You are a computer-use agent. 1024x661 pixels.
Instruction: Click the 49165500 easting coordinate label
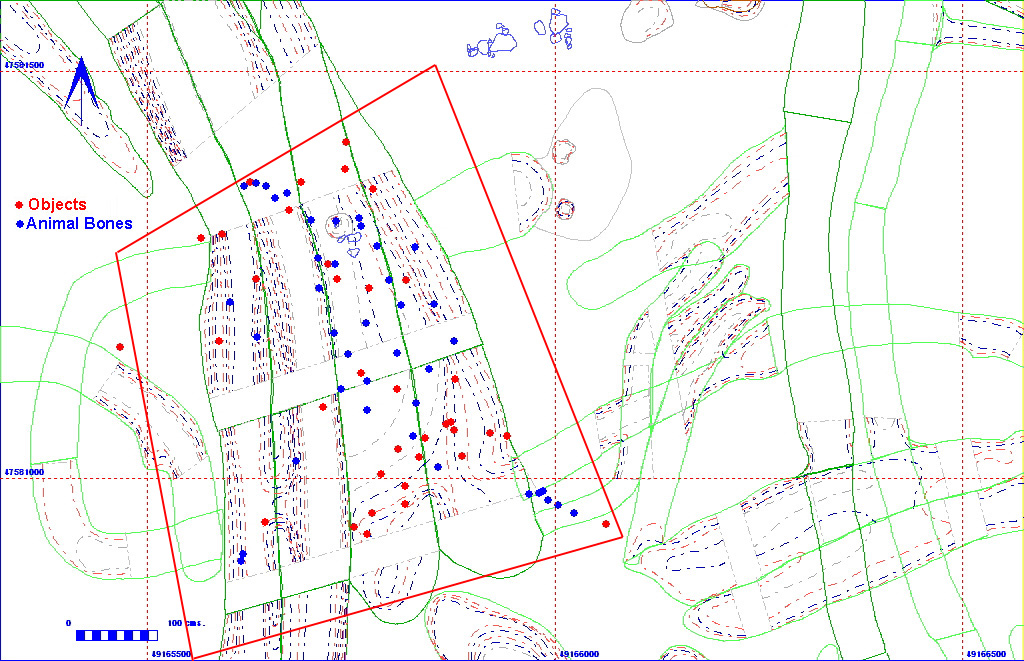(x=171, y=654)
